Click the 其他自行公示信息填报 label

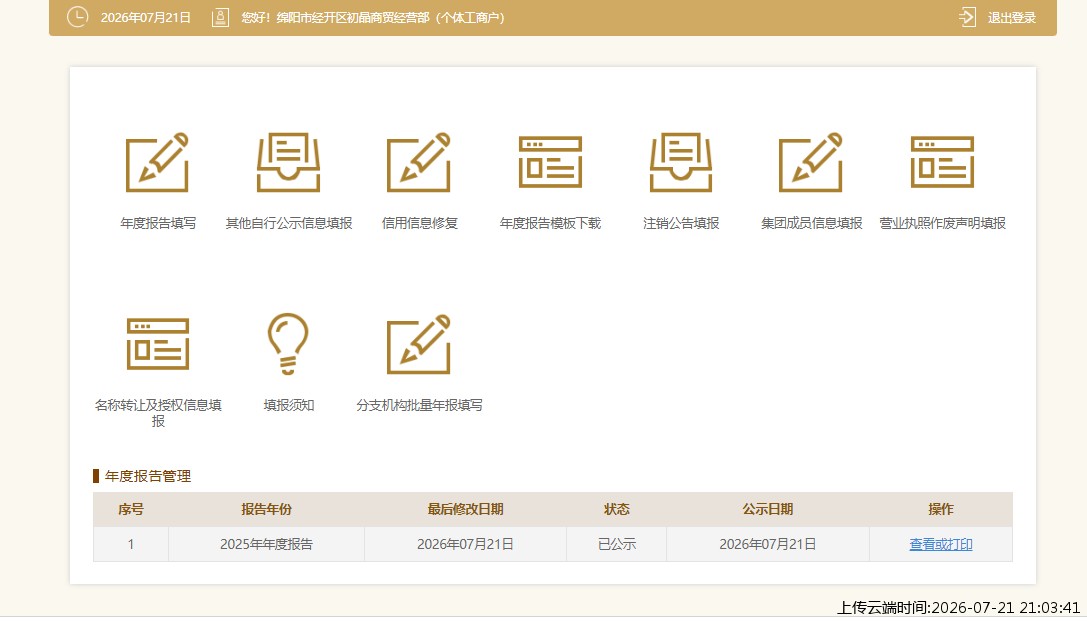(x=289, y=223)
